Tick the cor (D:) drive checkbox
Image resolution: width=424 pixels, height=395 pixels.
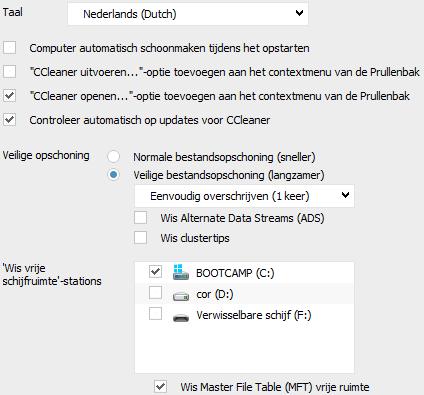coord(155,293)
